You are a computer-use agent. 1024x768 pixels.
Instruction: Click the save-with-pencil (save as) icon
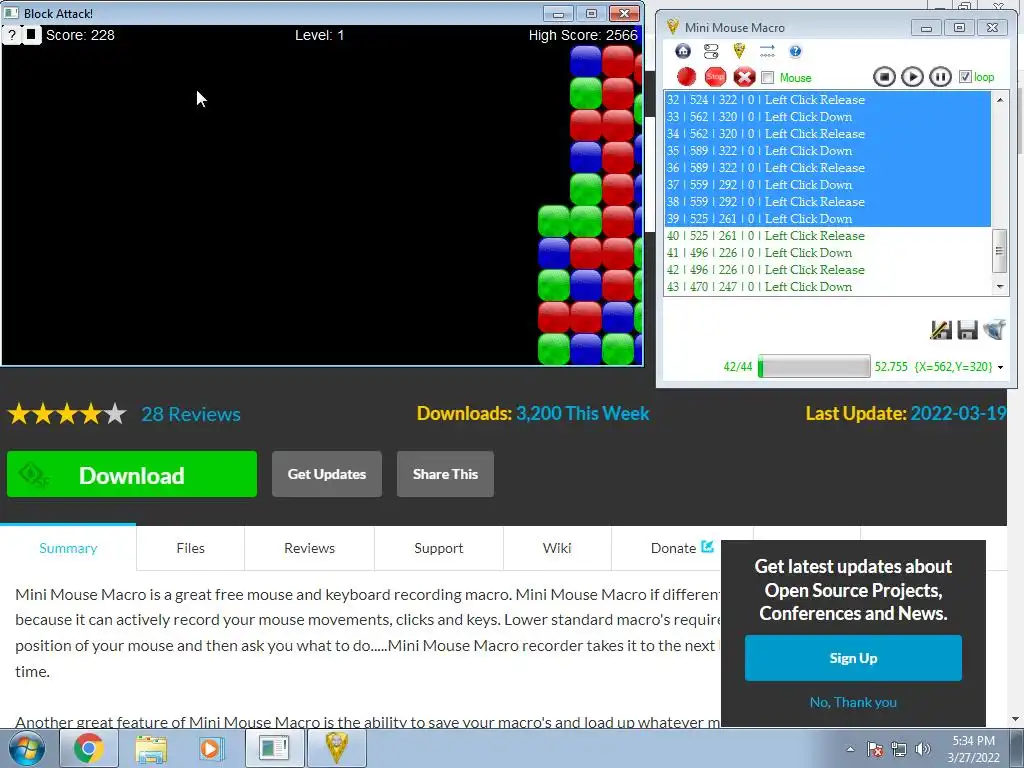tap(941, 330)
